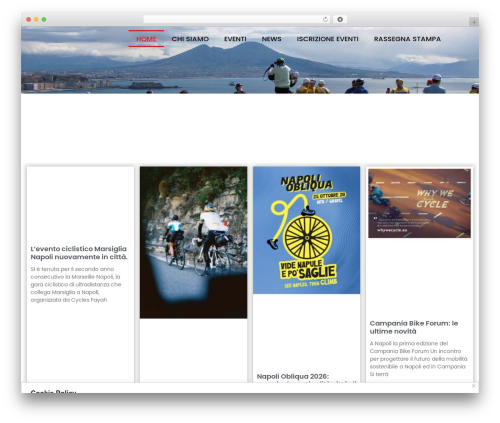Navigate to NEWS section

click(x=271, y=39)
